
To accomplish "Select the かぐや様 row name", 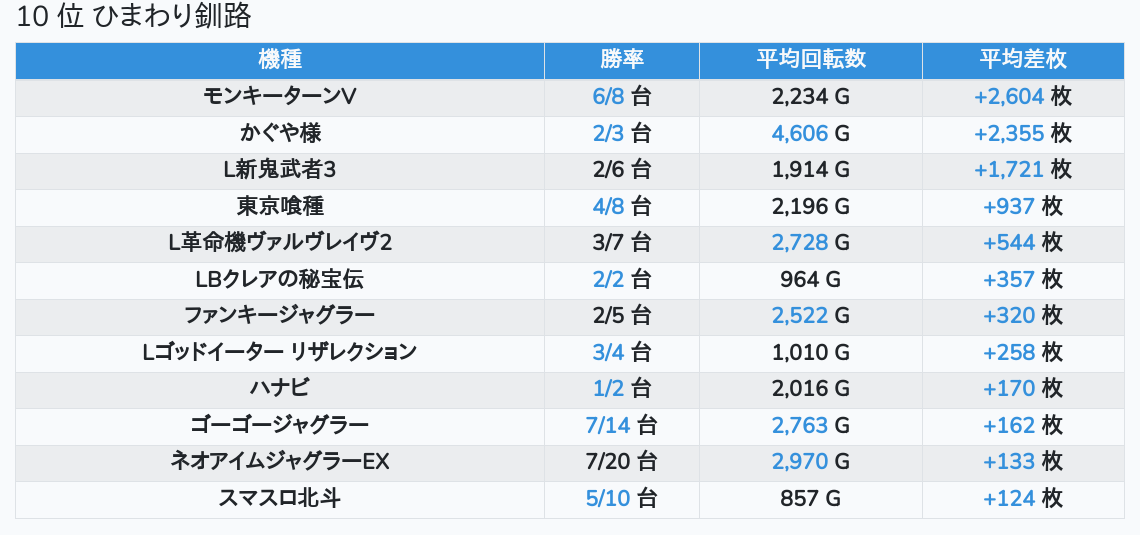I will click(x=280, y=133).
